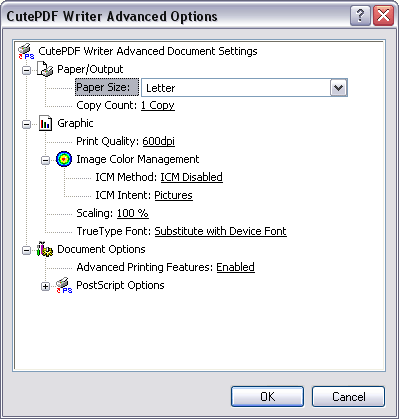This screenshot has height=419, width=399.
Task: Close the Advanced Options dialog
Action: point(383,15)
